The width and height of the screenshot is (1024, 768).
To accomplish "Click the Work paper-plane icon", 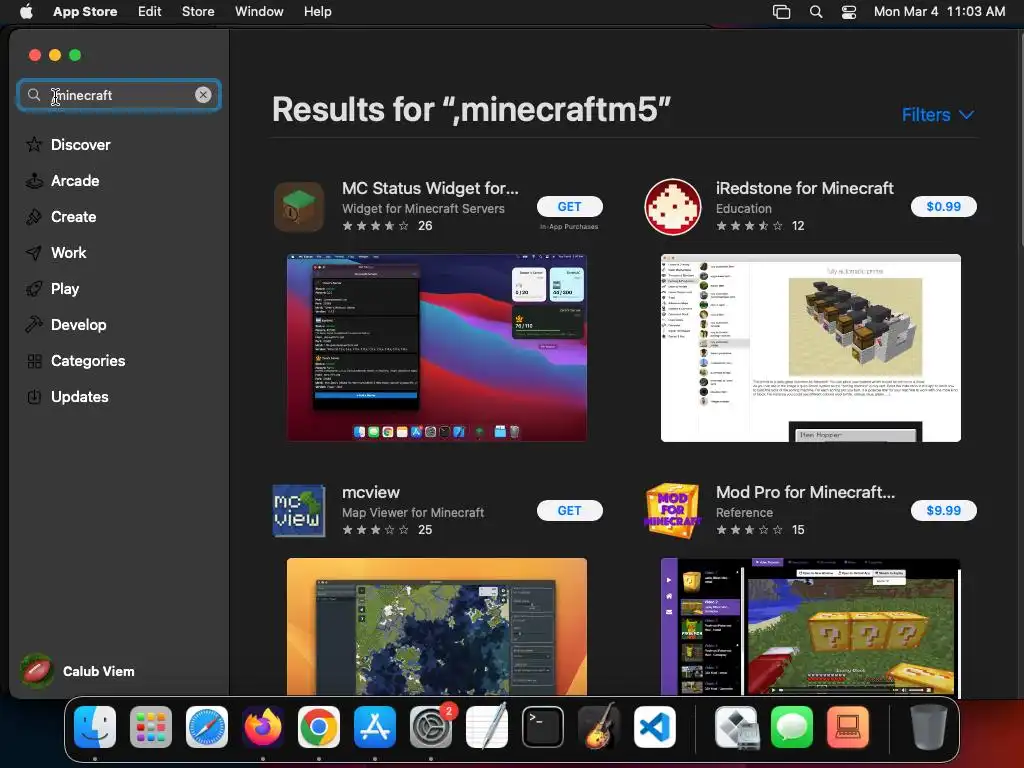I will 34,253.
